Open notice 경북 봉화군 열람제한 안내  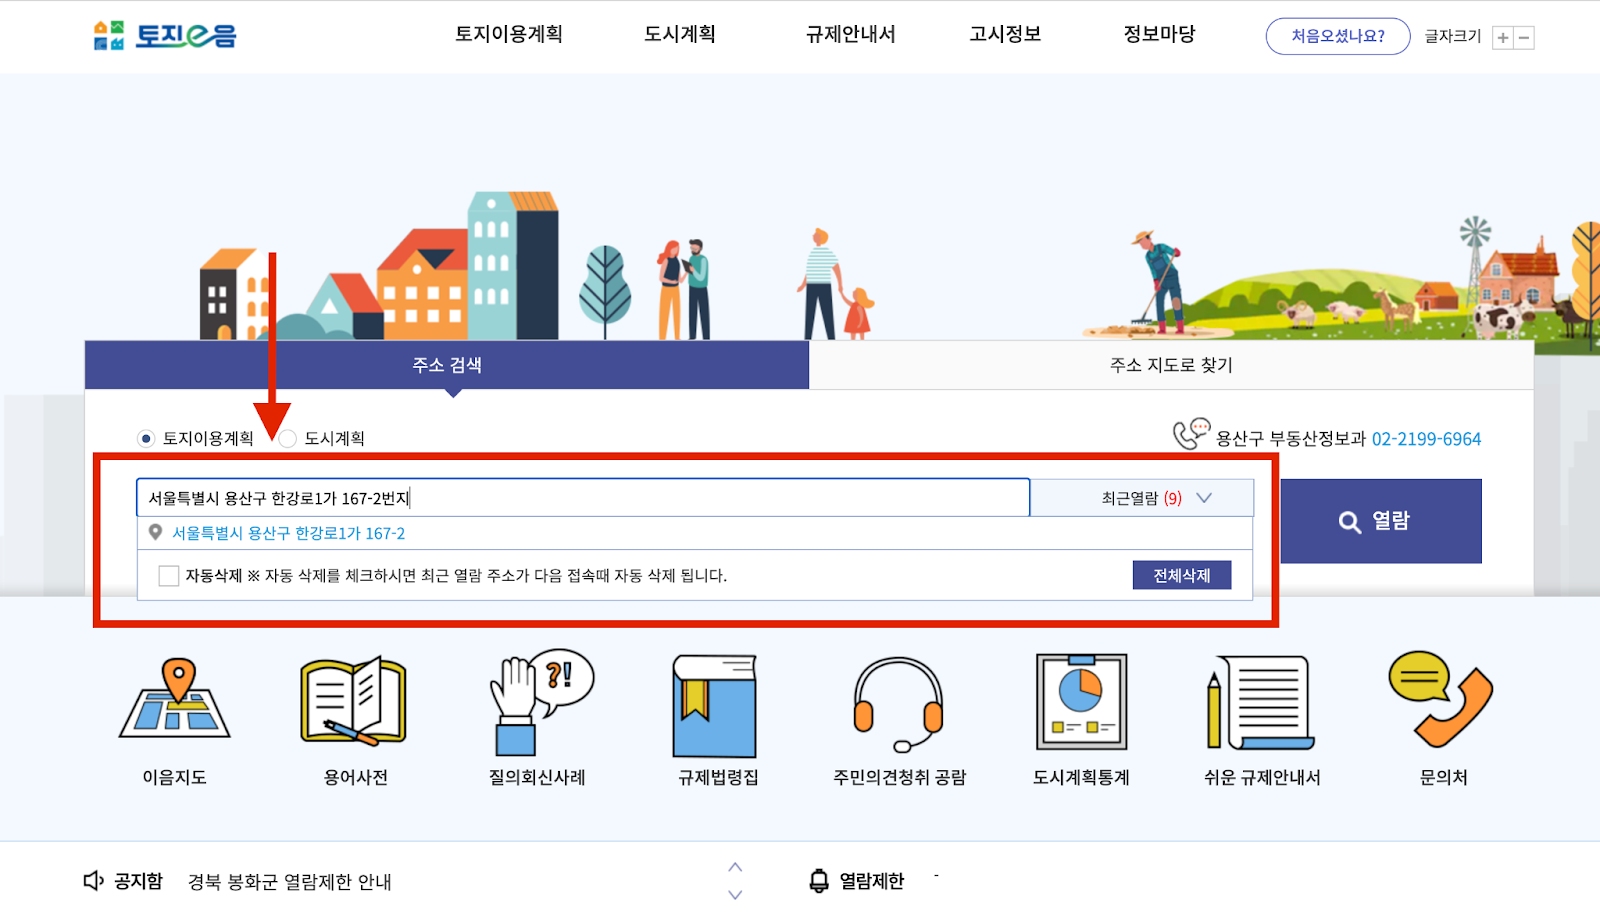[290, 882]
